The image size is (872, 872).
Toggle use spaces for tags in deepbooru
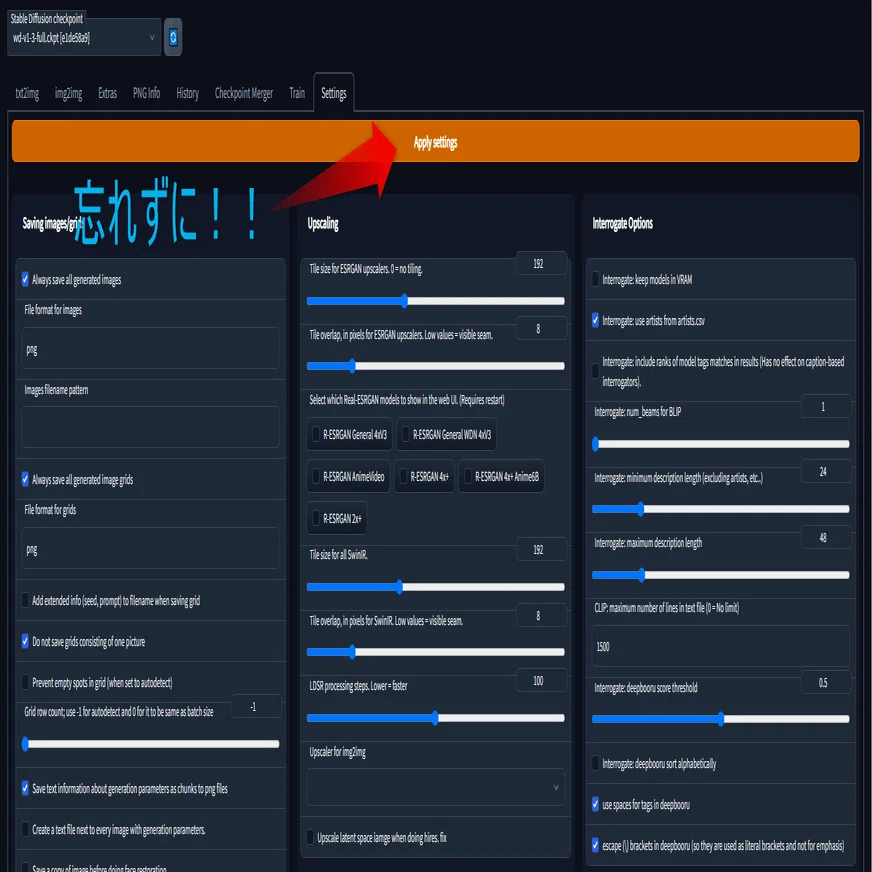click(596, 804)
